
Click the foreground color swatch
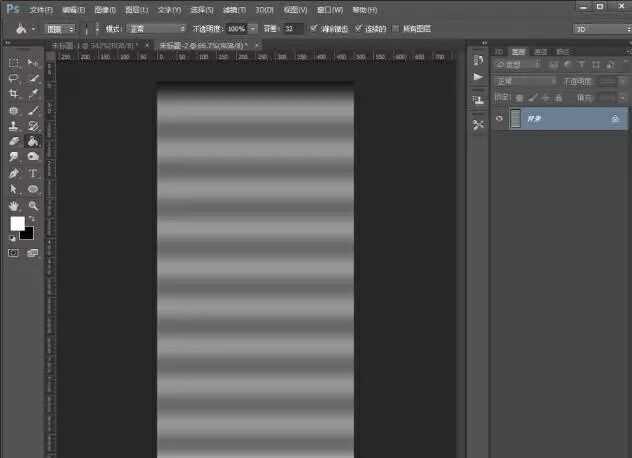pos(17,224)
